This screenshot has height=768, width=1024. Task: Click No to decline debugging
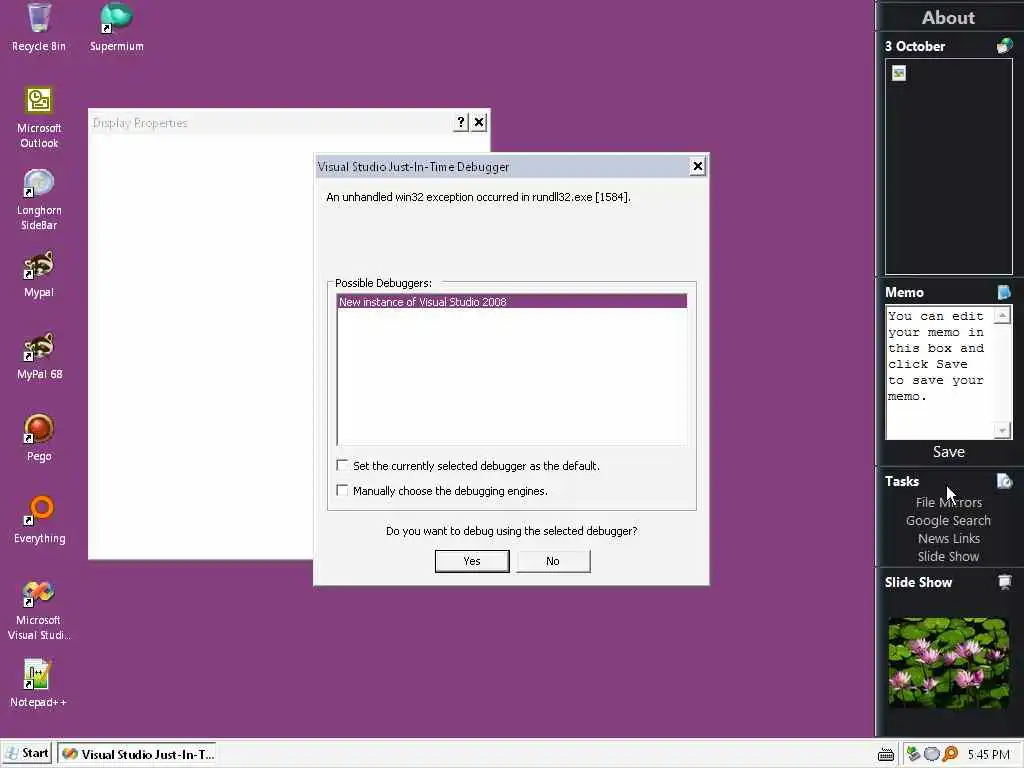(x=553, y=561)
